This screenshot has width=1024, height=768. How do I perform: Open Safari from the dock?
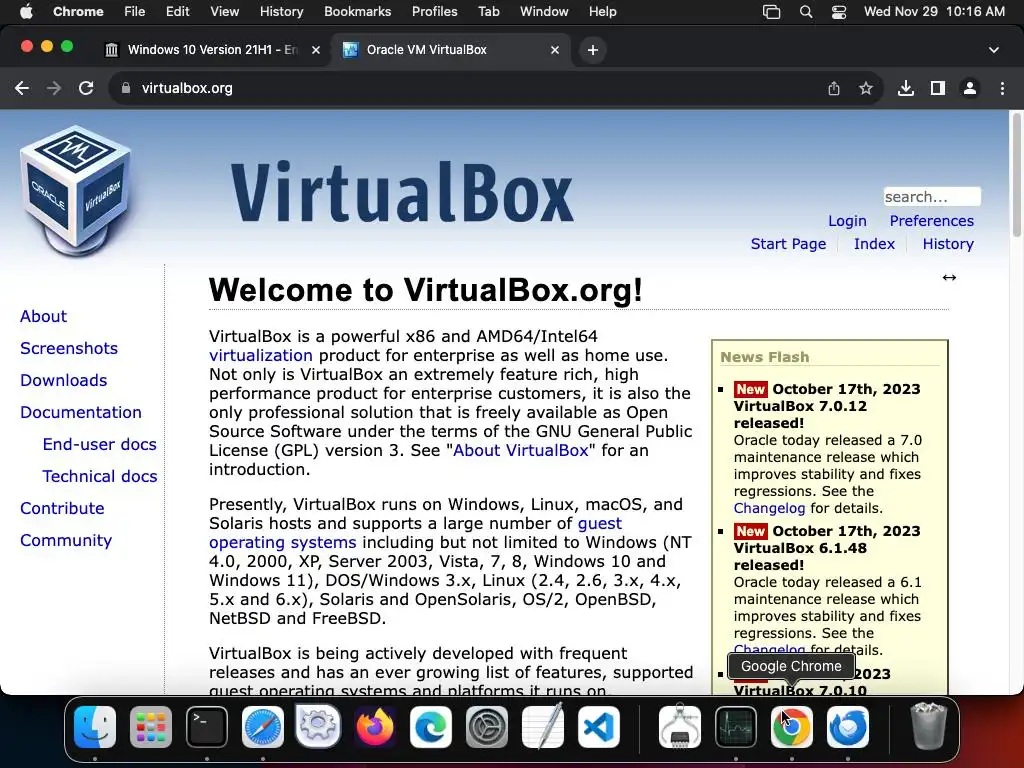click(263, 727)
